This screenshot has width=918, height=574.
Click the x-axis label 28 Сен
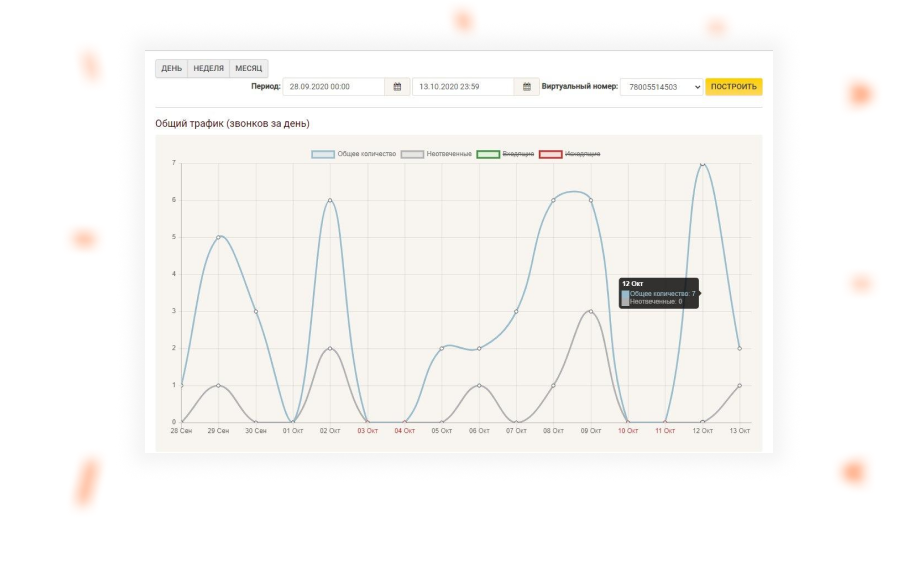[181, 431]
